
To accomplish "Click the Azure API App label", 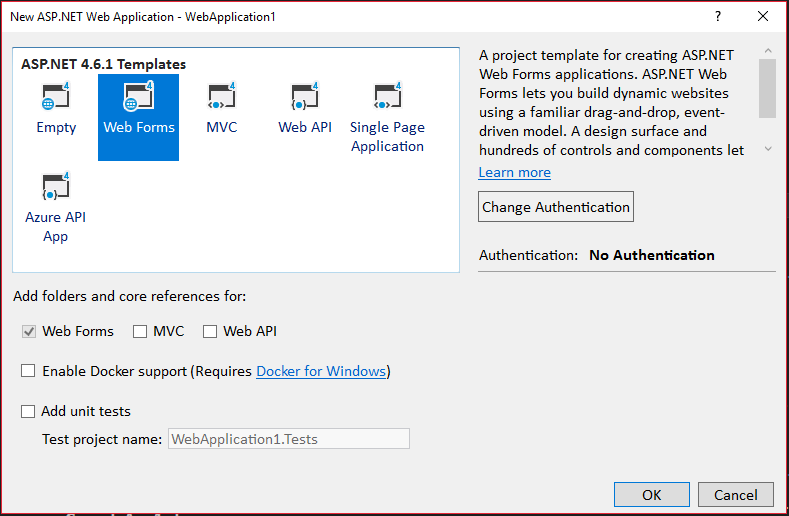I will (x=55, y=227).
